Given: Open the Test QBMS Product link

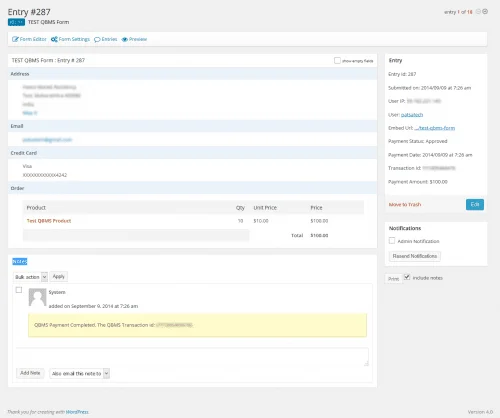Looking at the screenshot, I should pos(49,221).
